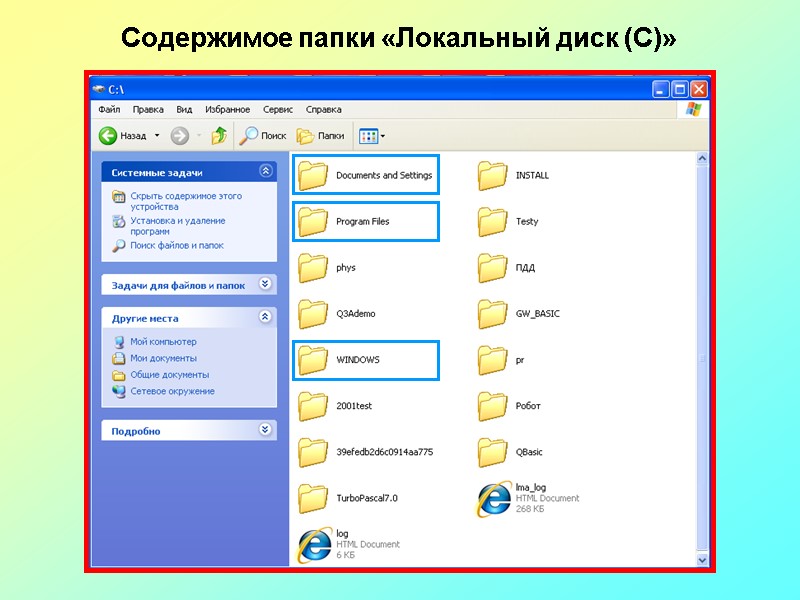Toggle the Папки folders pane button
The image size is (800, 600).
(320, 136)
